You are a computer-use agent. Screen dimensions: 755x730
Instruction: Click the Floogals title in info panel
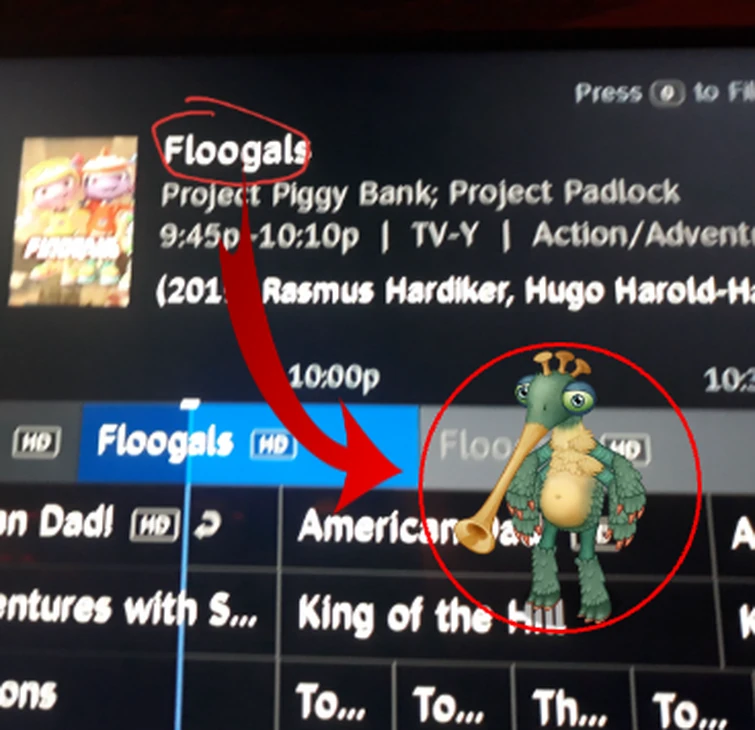[237, 150]
